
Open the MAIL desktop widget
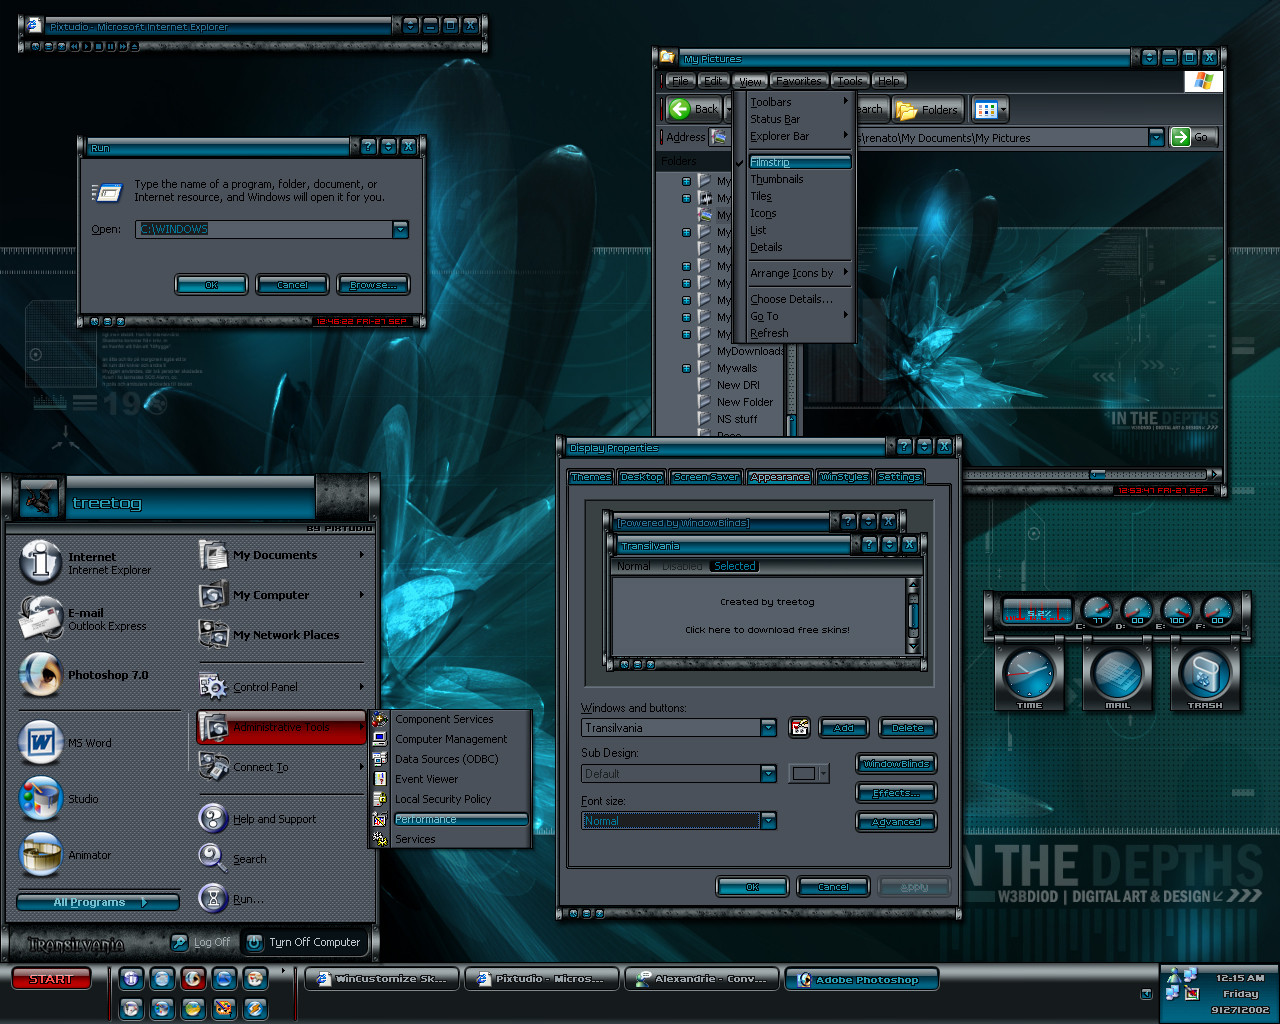coord(1117,676)
